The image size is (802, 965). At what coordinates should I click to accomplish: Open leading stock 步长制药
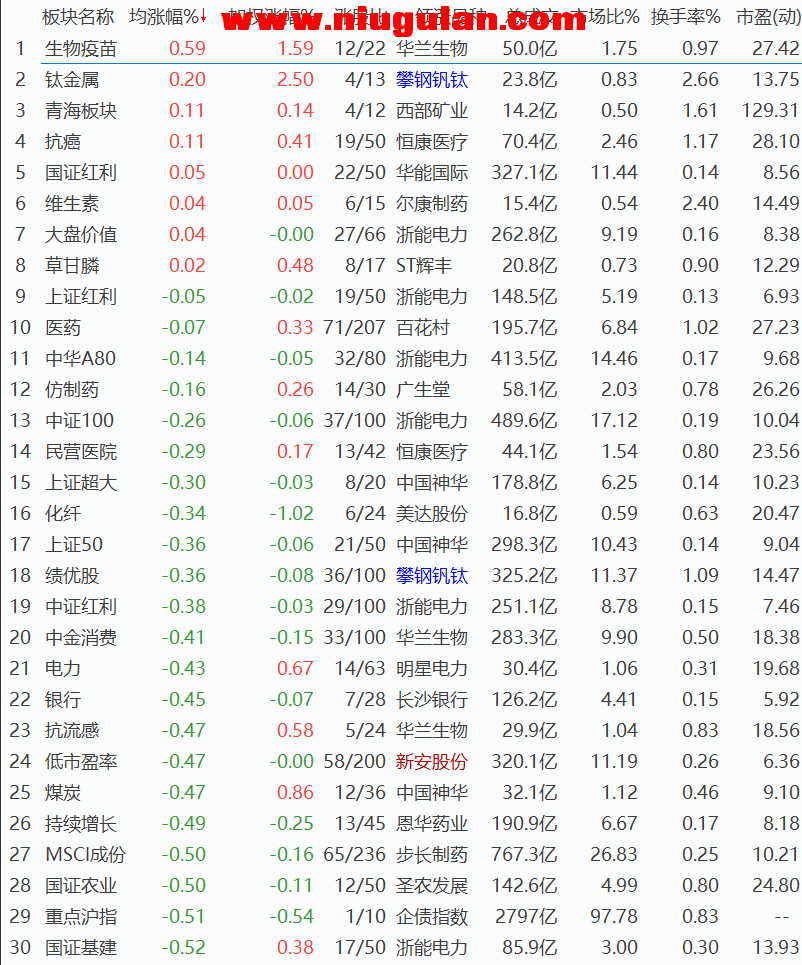click(x=432, y=854)
